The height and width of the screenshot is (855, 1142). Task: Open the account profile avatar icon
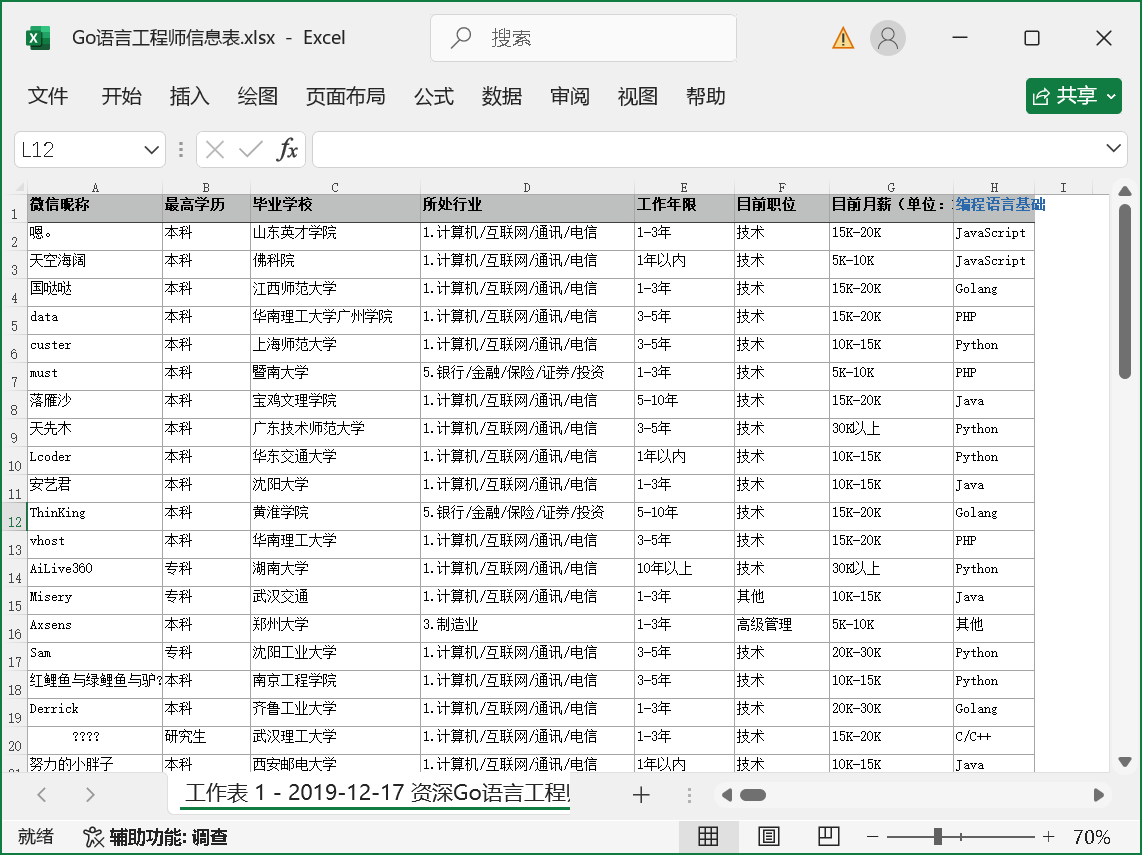click(888, 37)
